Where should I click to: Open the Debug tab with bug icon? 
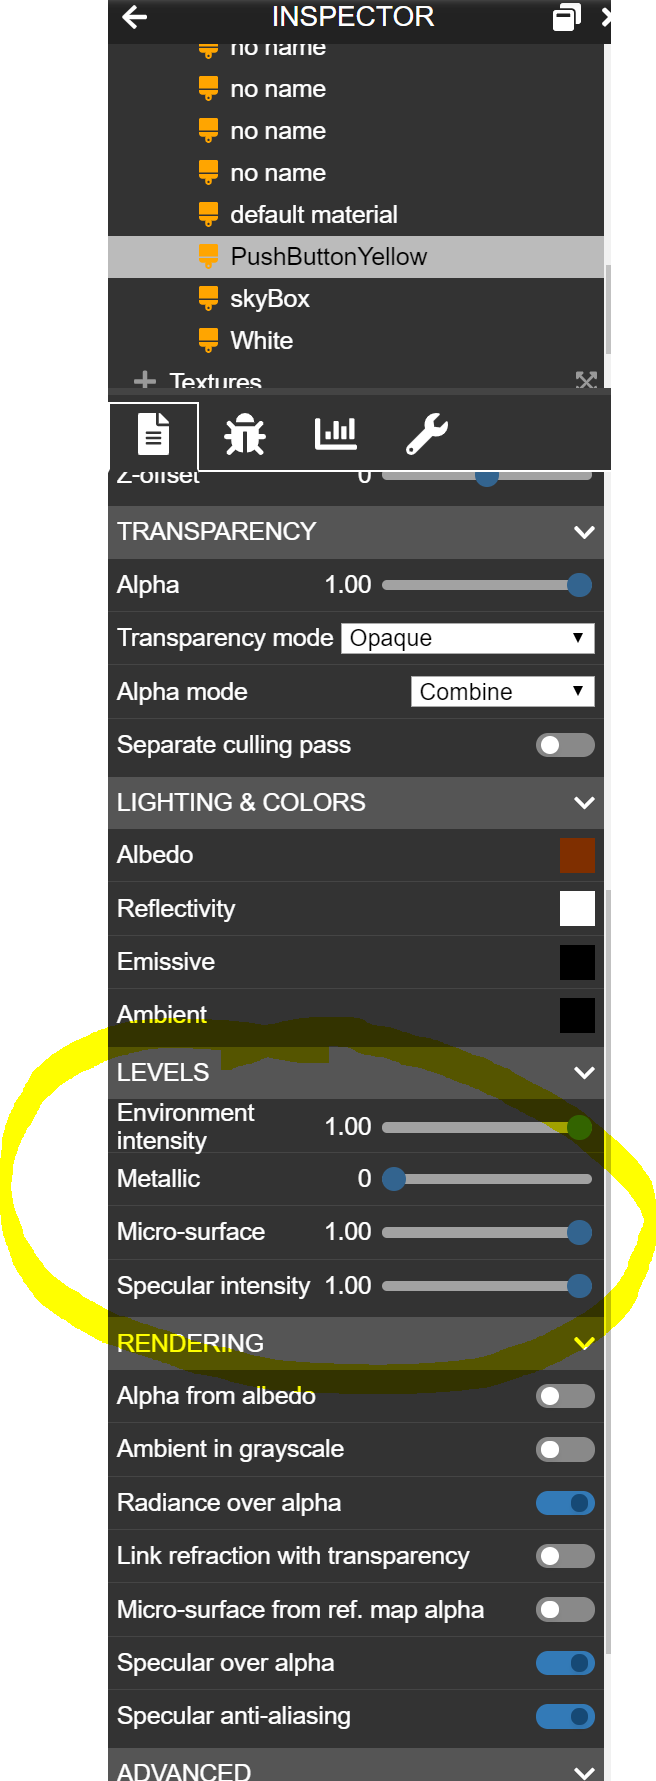pyautogui.click(x=245, y=435)
